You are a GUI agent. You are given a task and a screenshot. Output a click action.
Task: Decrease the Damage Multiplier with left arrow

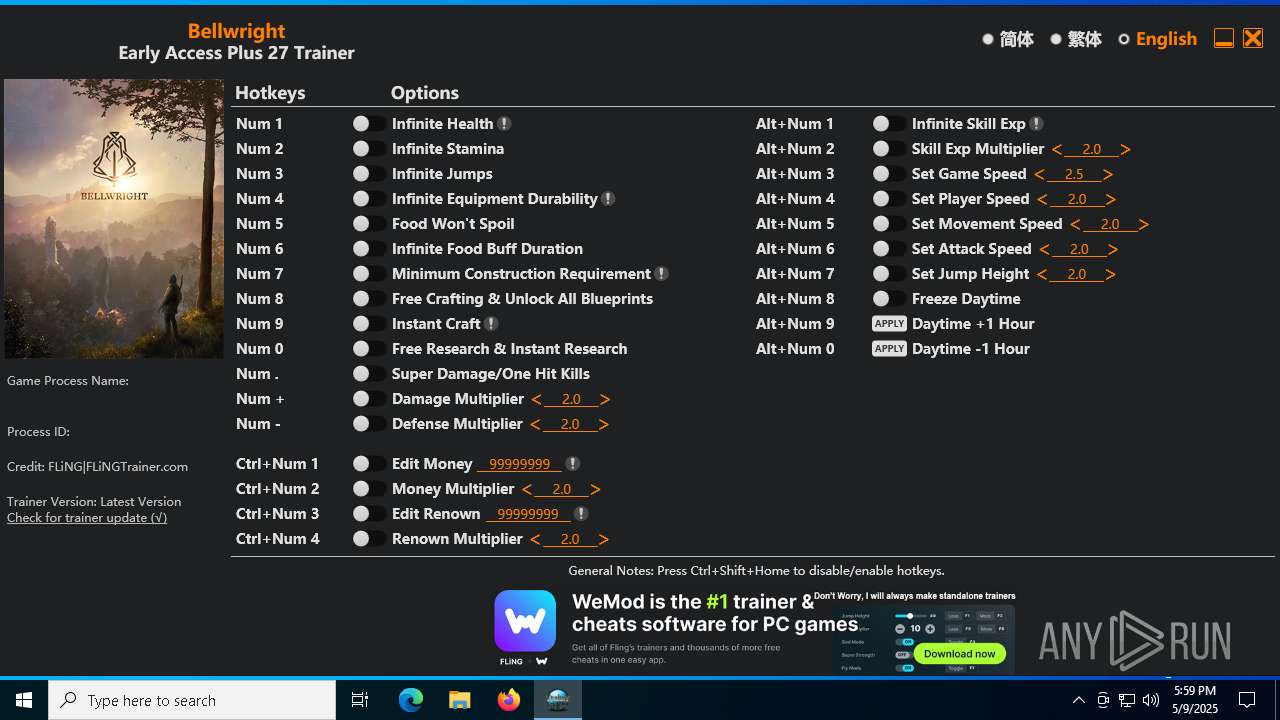point(537,400)
